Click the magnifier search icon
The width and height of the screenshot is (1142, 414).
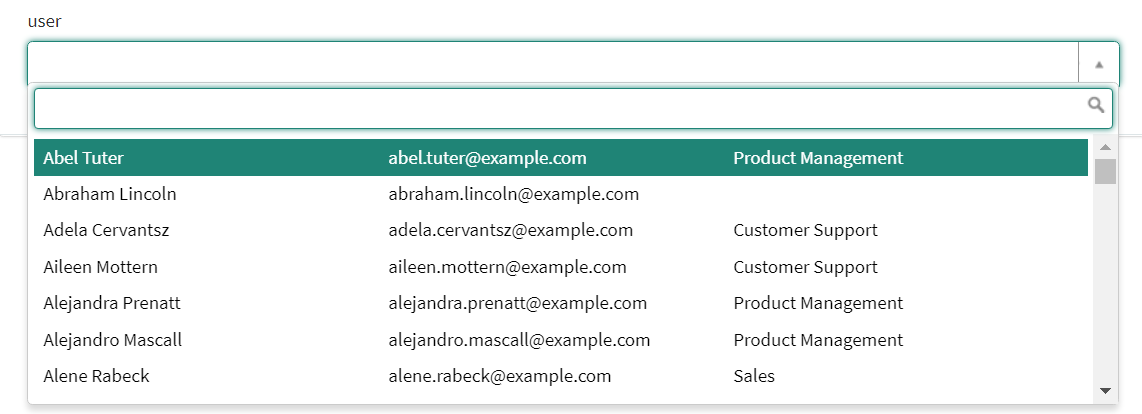[1096, 105]
